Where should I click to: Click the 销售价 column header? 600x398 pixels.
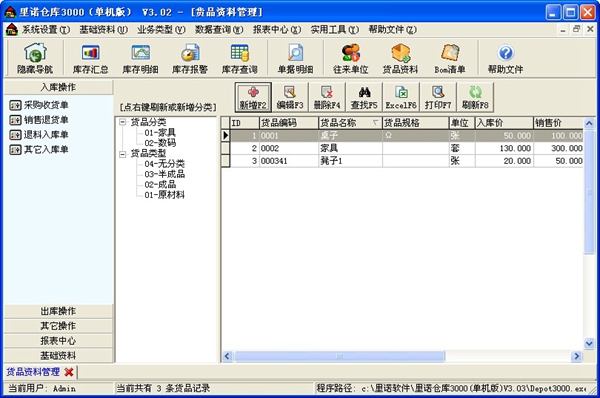click(559, 123)
